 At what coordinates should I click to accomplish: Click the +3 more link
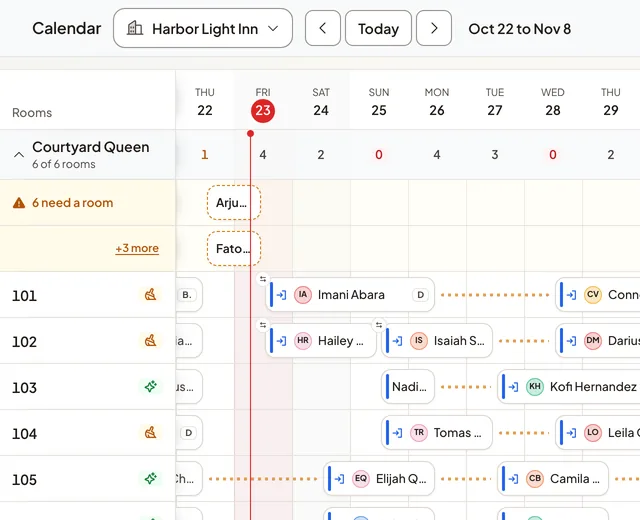[x=137, y=248]
